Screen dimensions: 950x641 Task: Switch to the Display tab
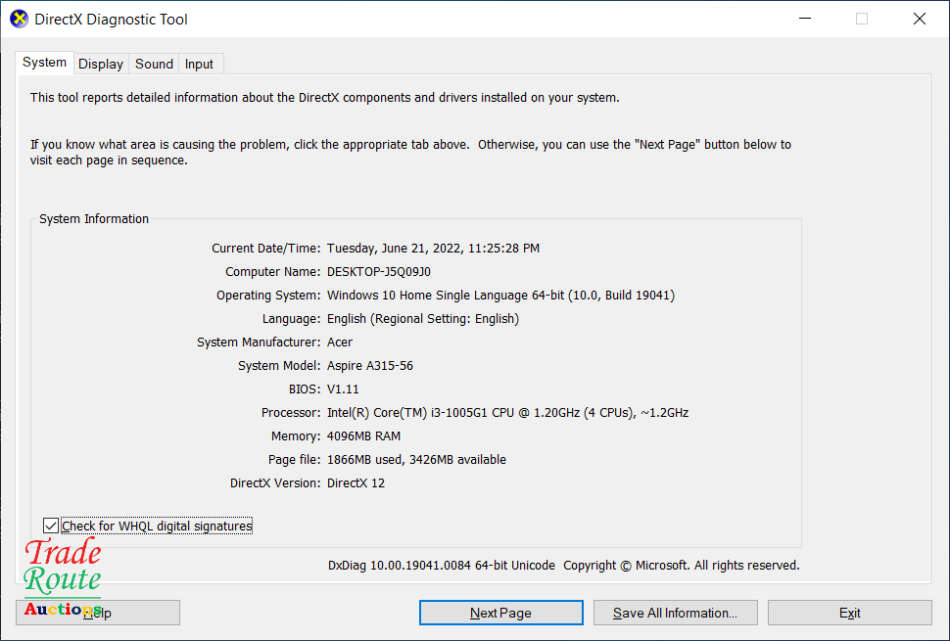tap(100, 63)
